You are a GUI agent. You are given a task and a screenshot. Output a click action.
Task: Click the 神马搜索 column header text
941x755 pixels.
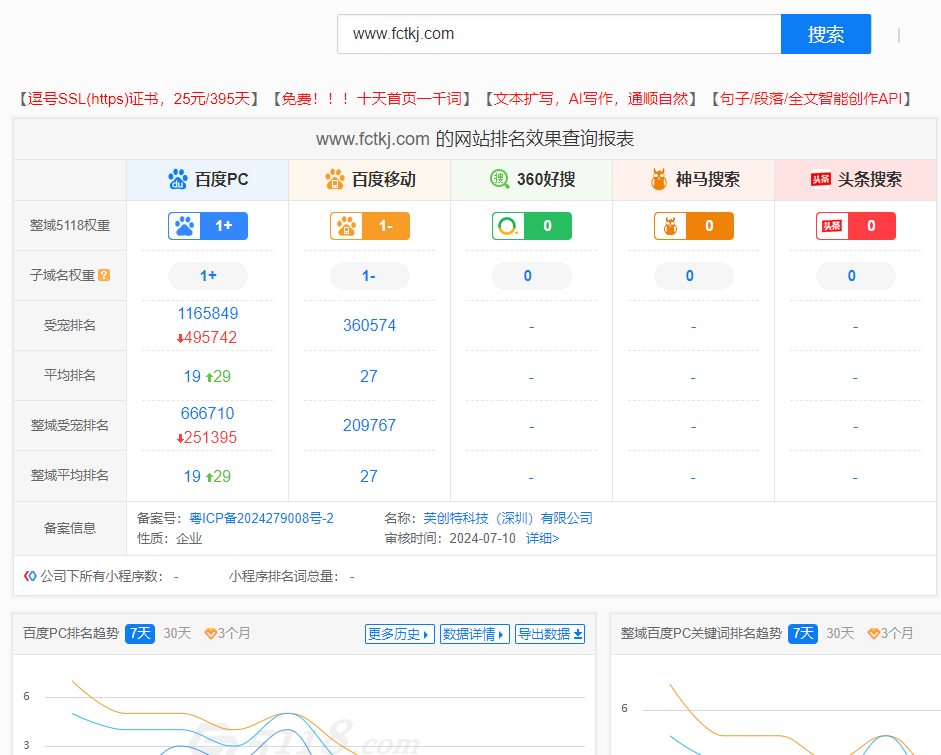(708, 179)
